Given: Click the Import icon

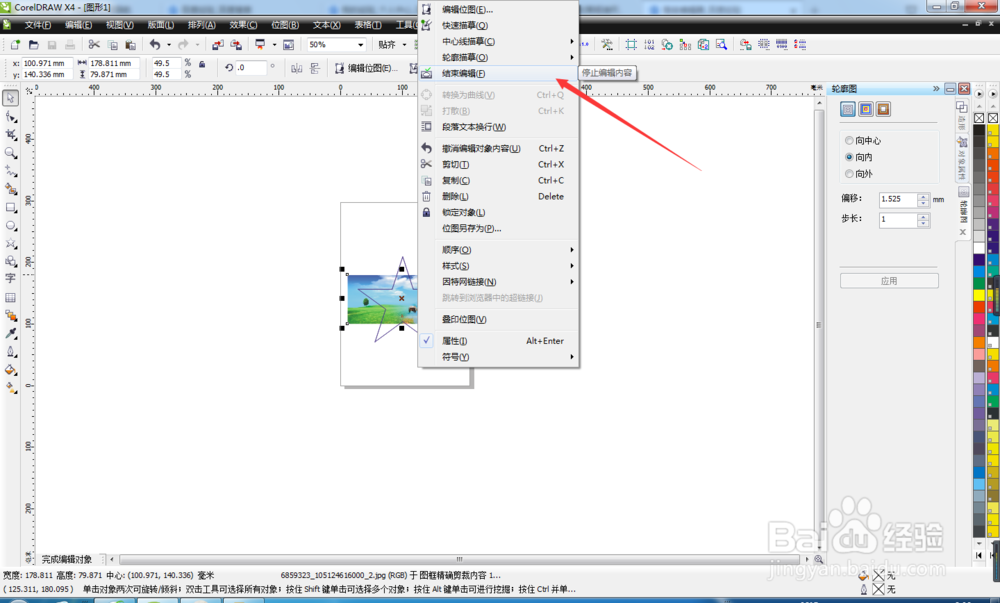Looking at the screenshot, I should click(218, 45).
